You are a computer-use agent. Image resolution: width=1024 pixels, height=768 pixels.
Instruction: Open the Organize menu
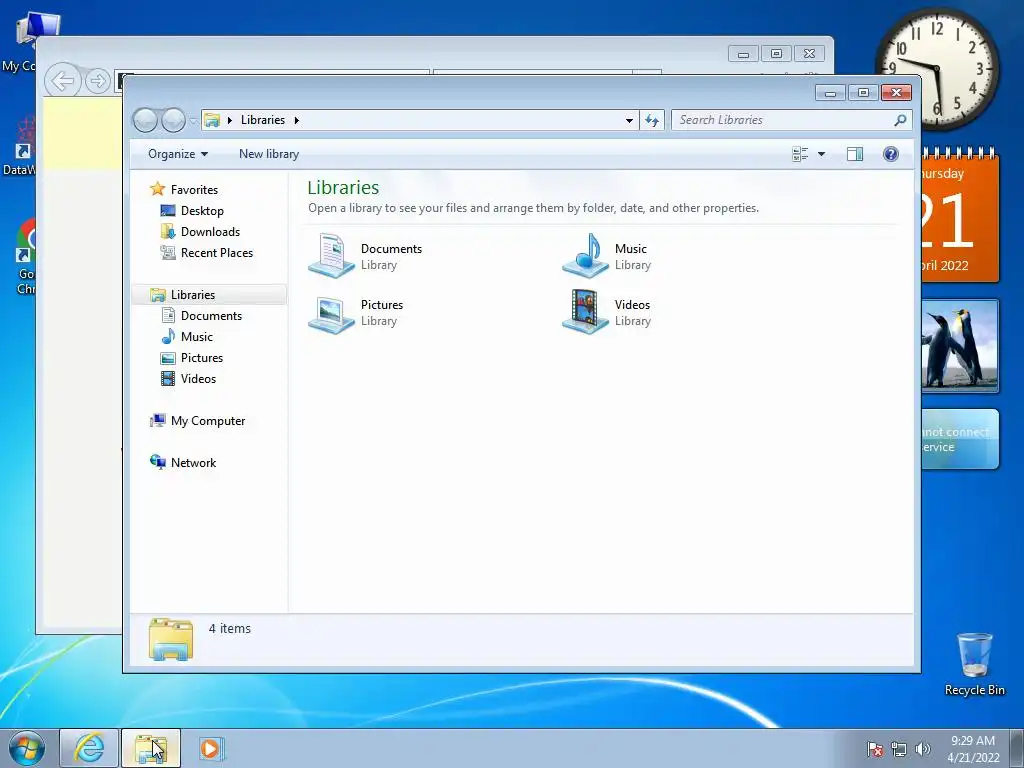coord(178,154)
